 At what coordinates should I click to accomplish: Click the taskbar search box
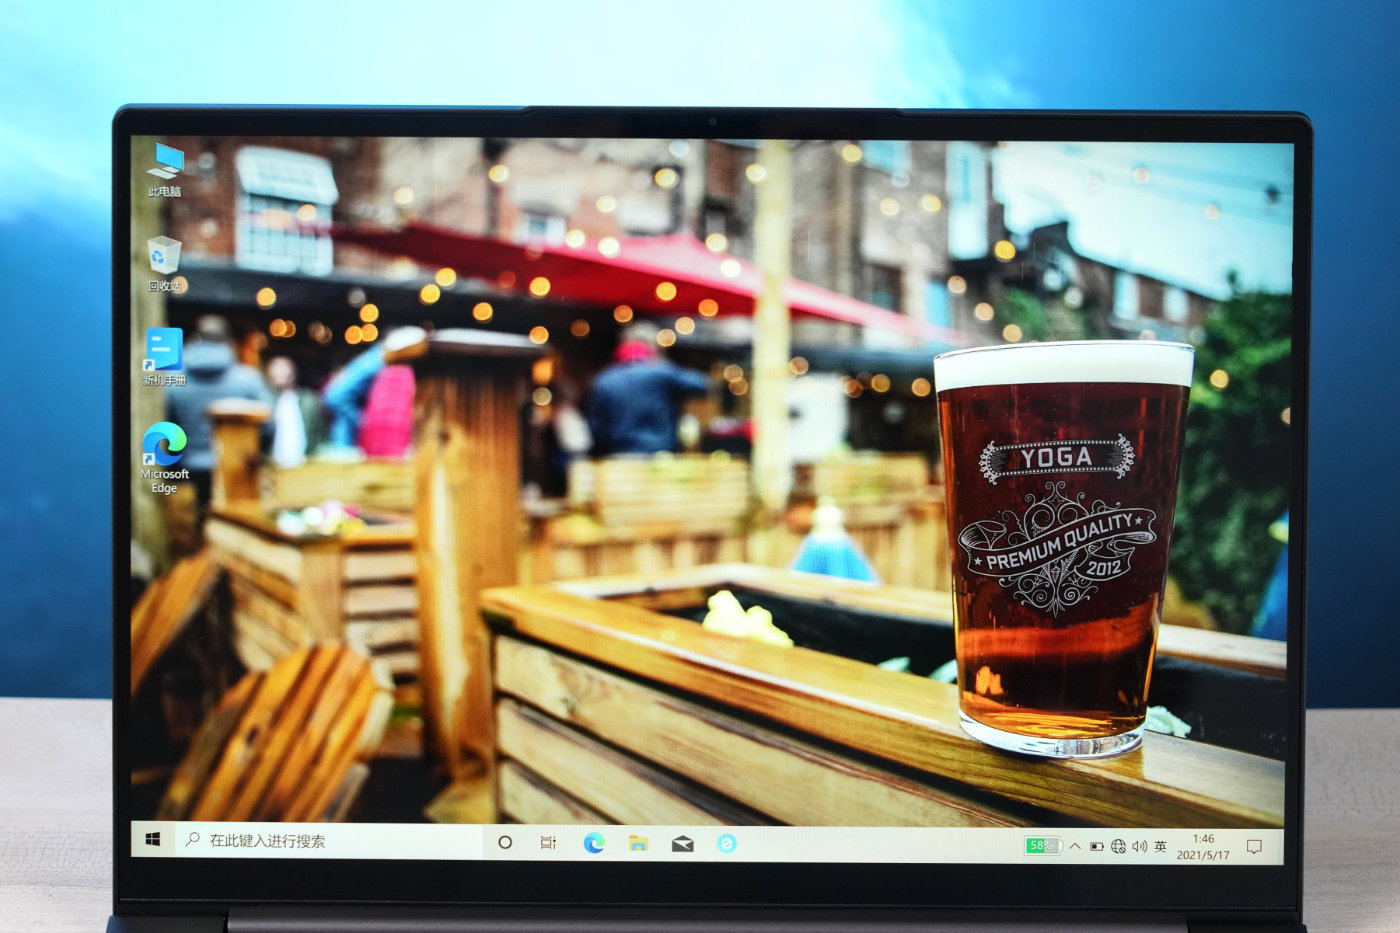coord(328,841)
